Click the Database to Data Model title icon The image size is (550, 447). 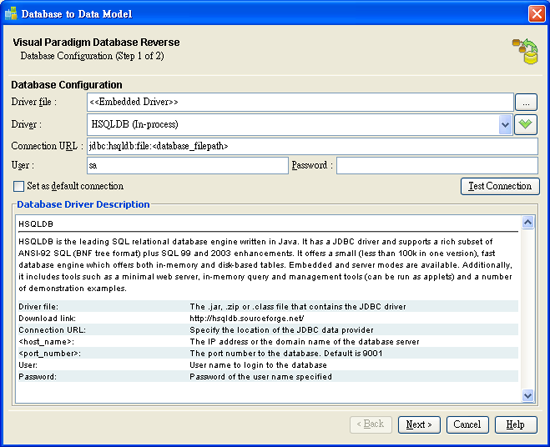(x=11, y=14)
